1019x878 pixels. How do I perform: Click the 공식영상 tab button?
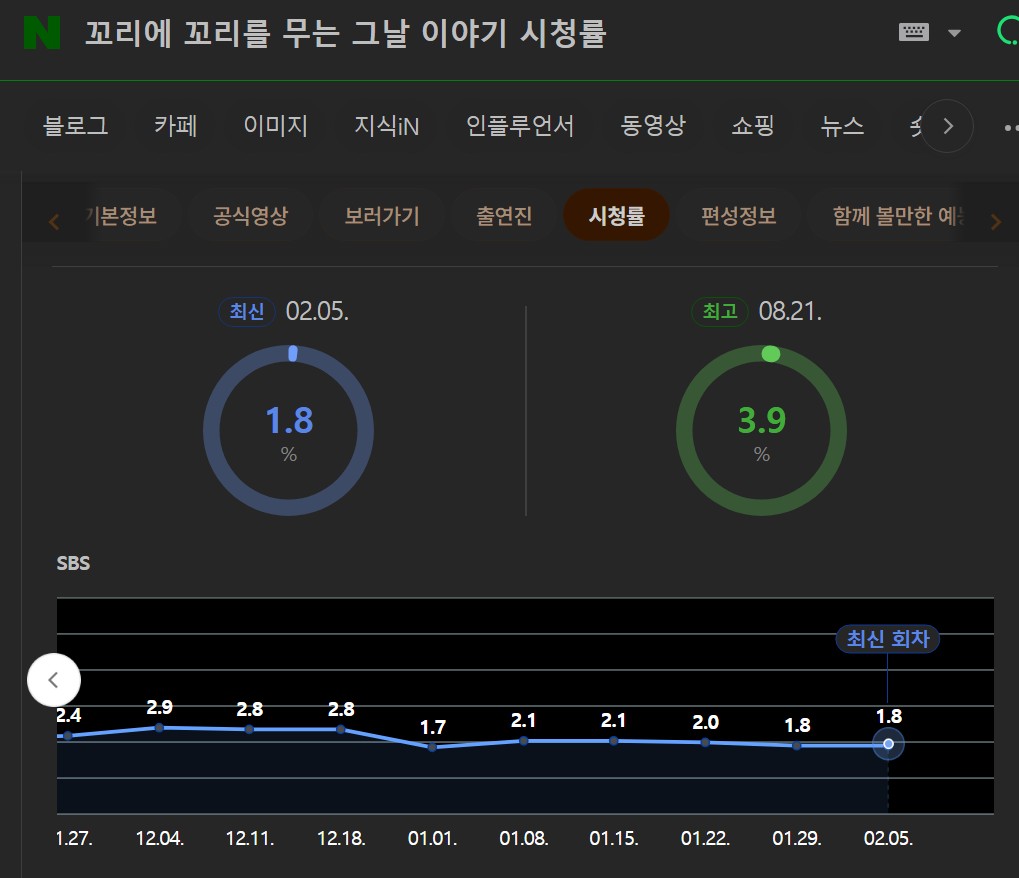click(250, 216)
